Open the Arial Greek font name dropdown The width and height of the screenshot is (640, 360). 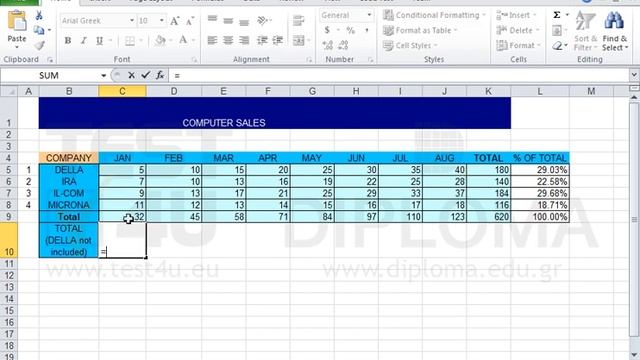click(132, 20)
